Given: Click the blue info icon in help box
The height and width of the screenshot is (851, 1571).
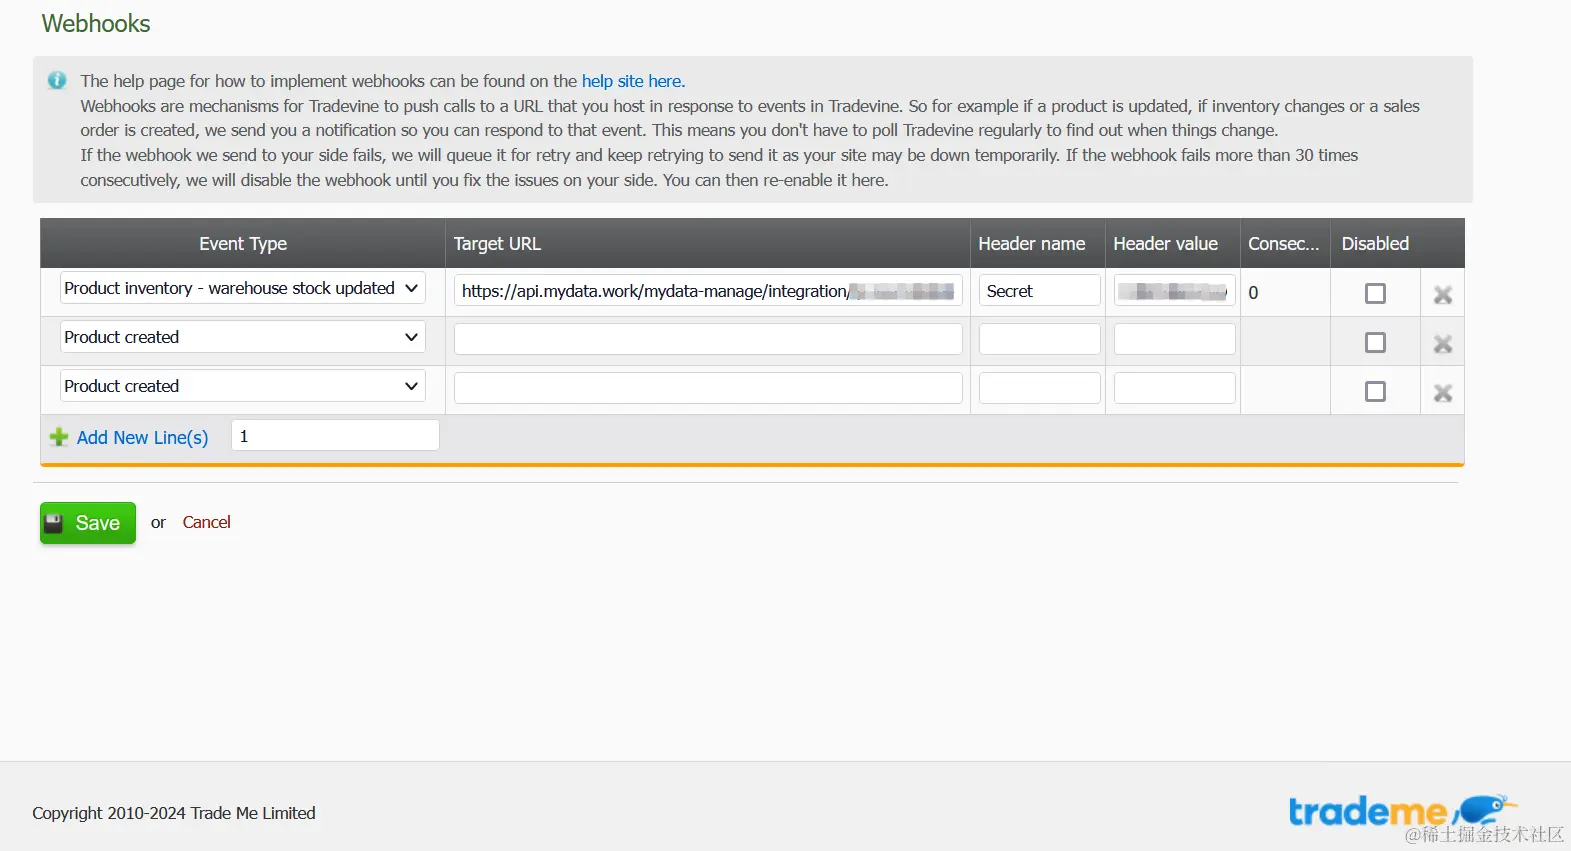Looking at the screenshot, I should (57, 80).
